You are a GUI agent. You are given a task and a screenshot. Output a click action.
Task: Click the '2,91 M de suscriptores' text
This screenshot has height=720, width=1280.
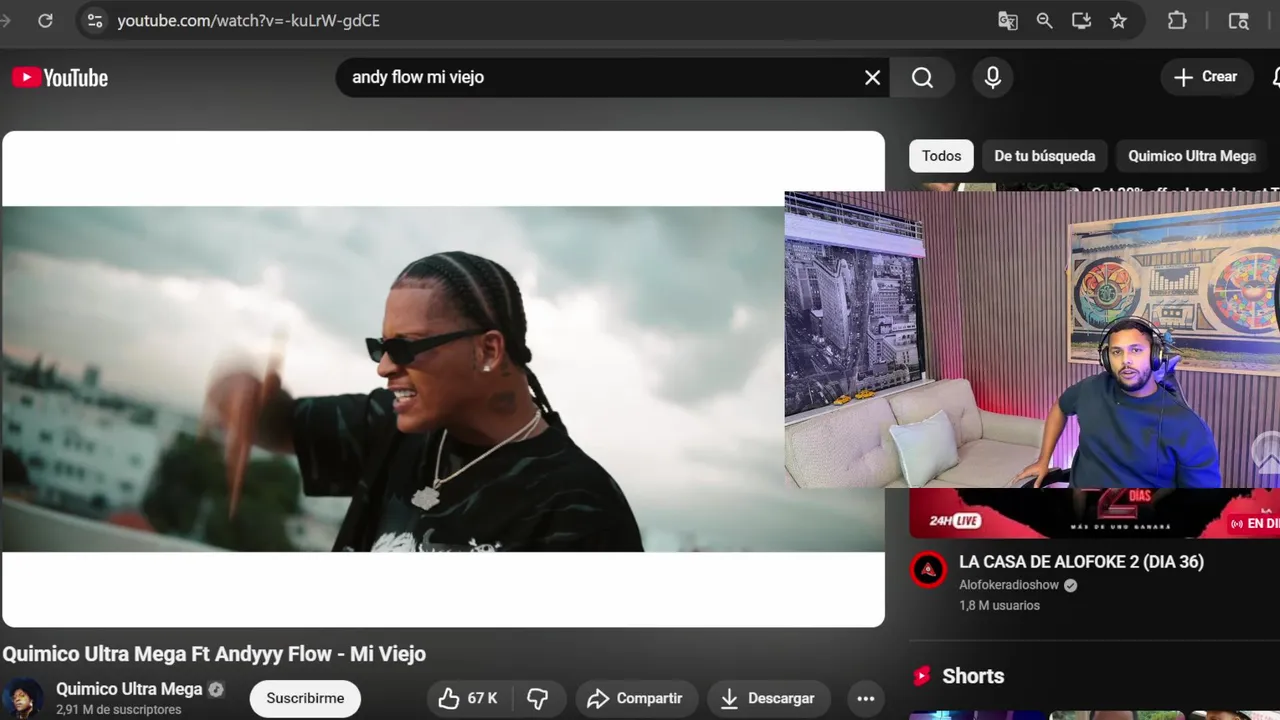[x=119, y=710]
